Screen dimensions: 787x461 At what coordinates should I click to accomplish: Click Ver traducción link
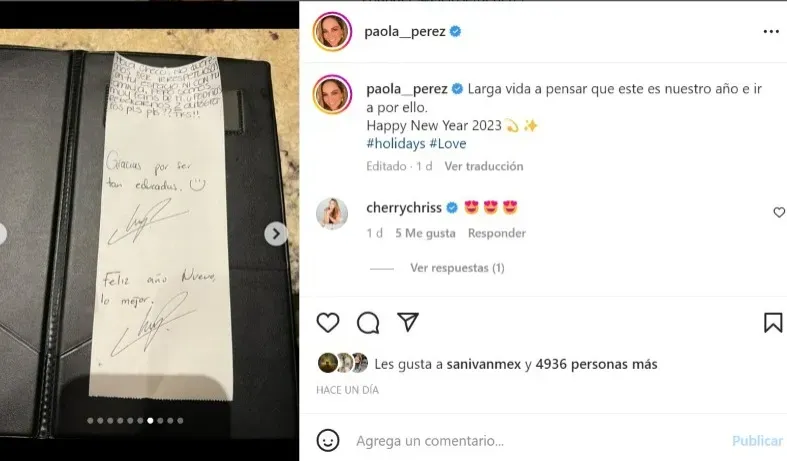484,166
